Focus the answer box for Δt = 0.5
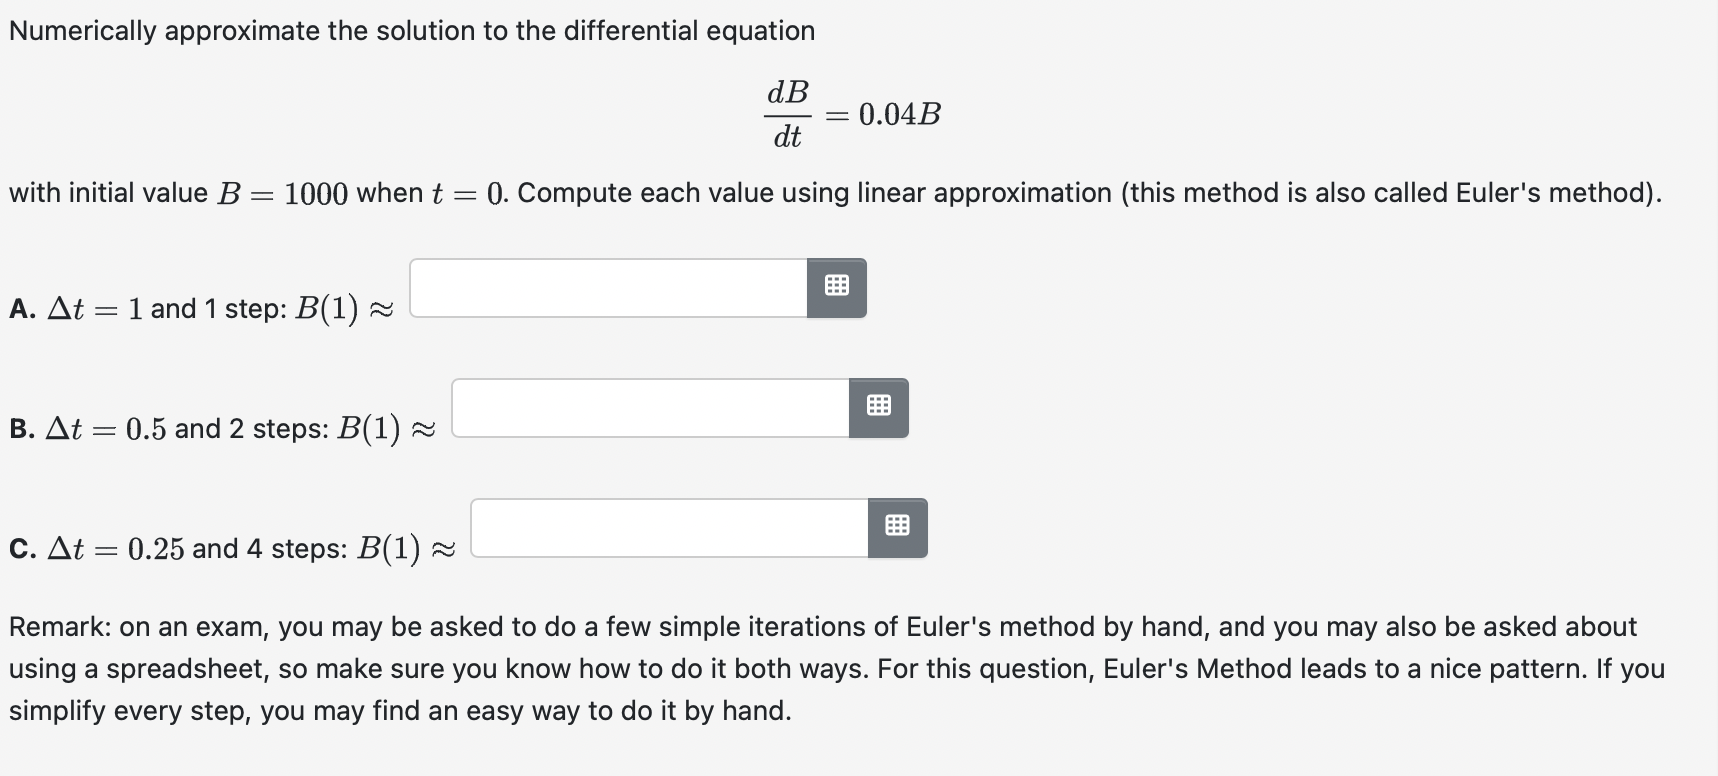This screenshot has height=776, width=1718. pos(650,408)
